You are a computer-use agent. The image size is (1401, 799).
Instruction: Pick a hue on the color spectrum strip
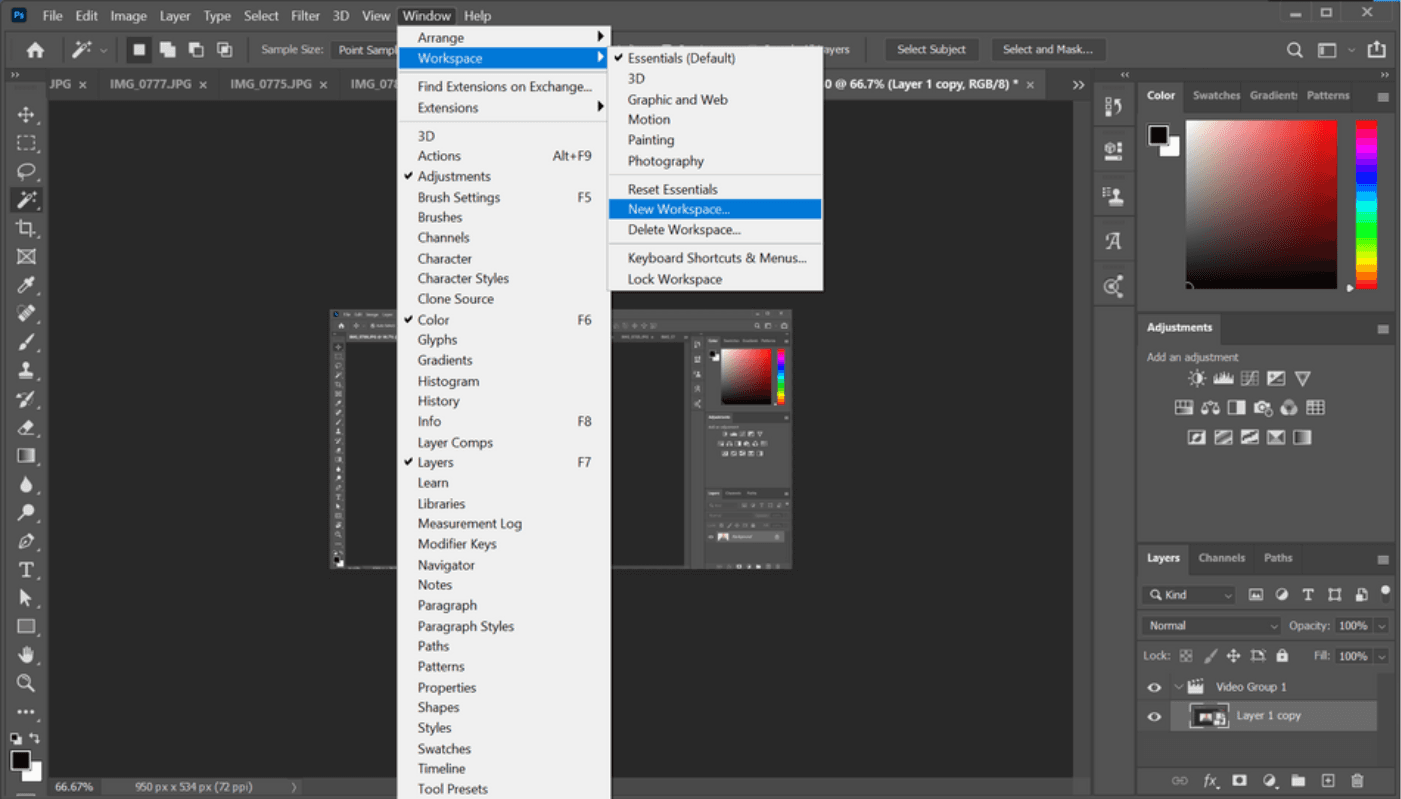[1366, 205]
